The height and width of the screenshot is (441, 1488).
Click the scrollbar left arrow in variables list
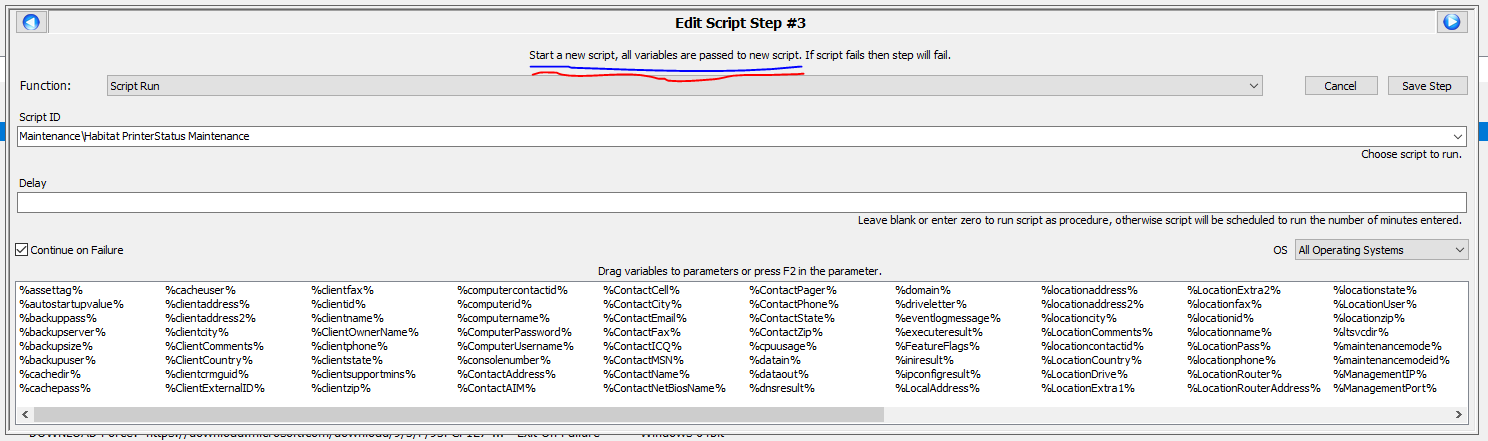tap(25, 414)
